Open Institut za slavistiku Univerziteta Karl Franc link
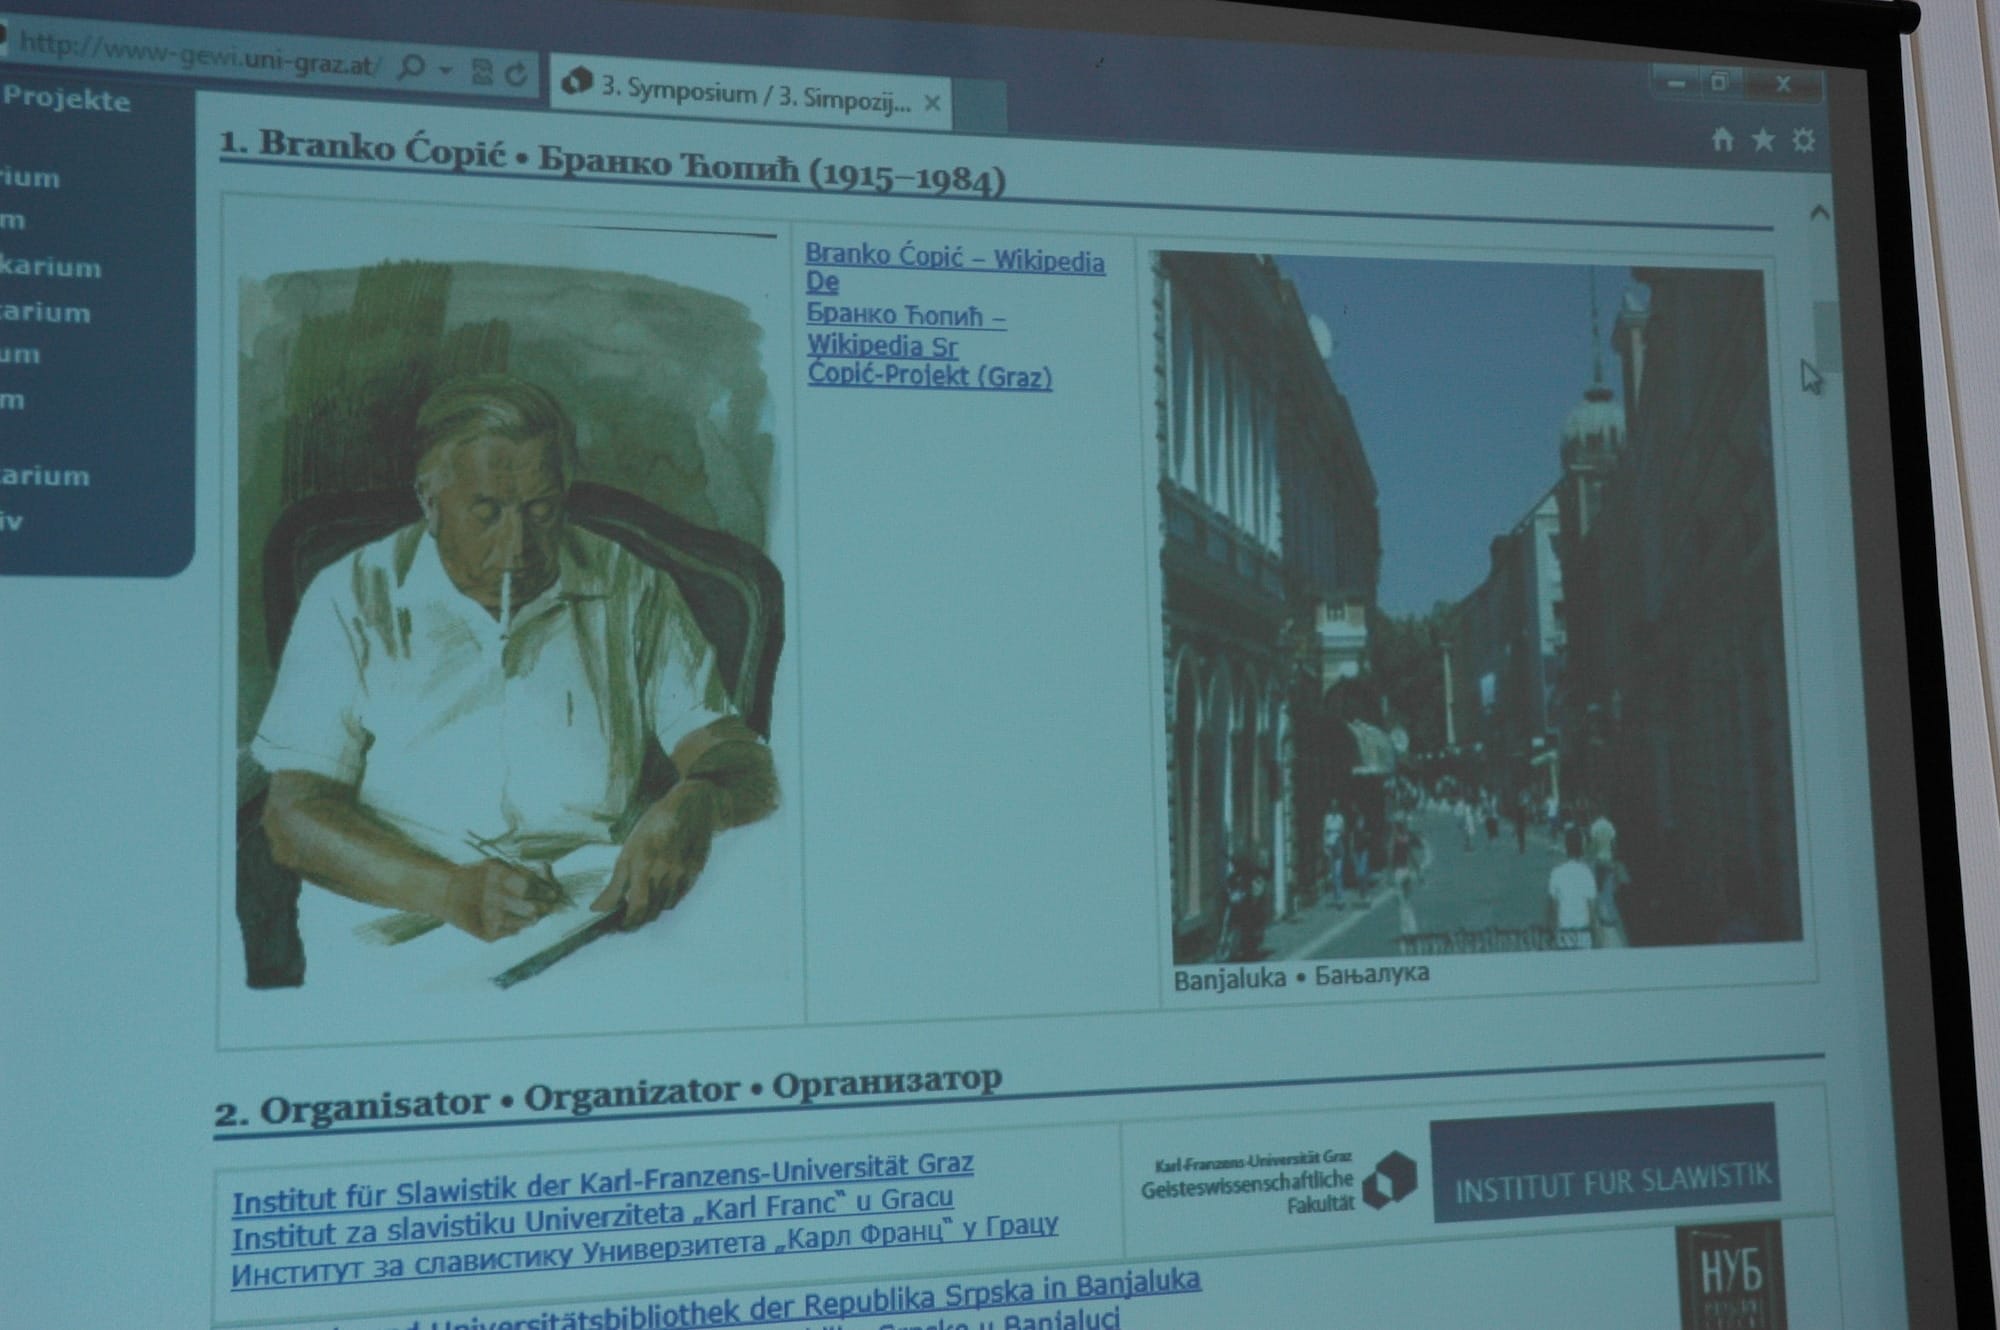Screen dimensions: 2000x1330 click(593, 1217)
